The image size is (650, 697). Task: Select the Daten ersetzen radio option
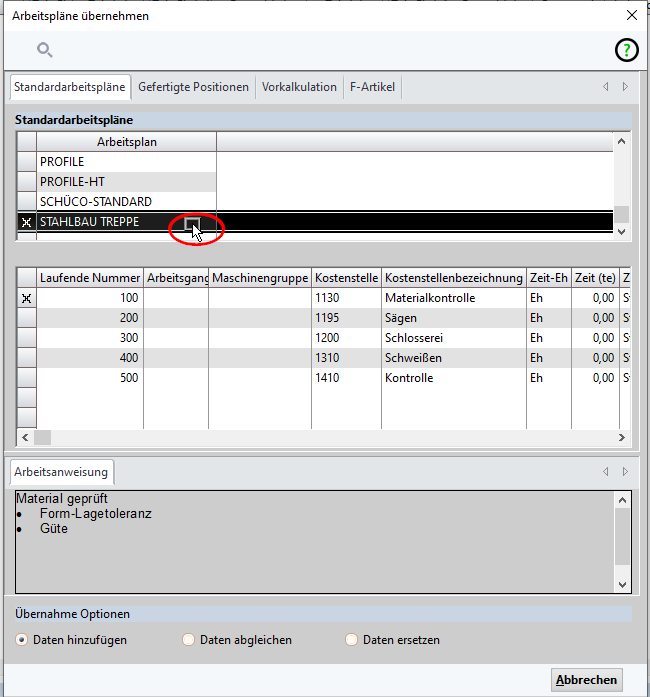point(351,640)
